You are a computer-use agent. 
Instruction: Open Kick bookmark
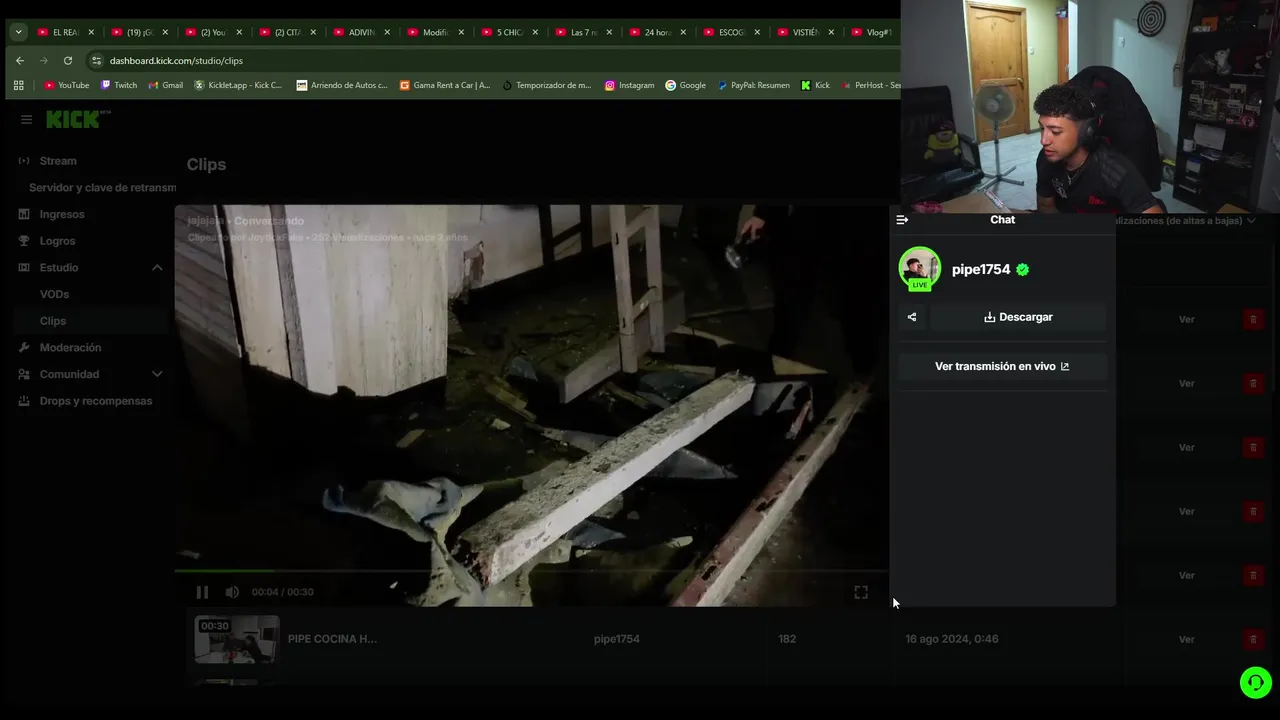coord(815,85)
